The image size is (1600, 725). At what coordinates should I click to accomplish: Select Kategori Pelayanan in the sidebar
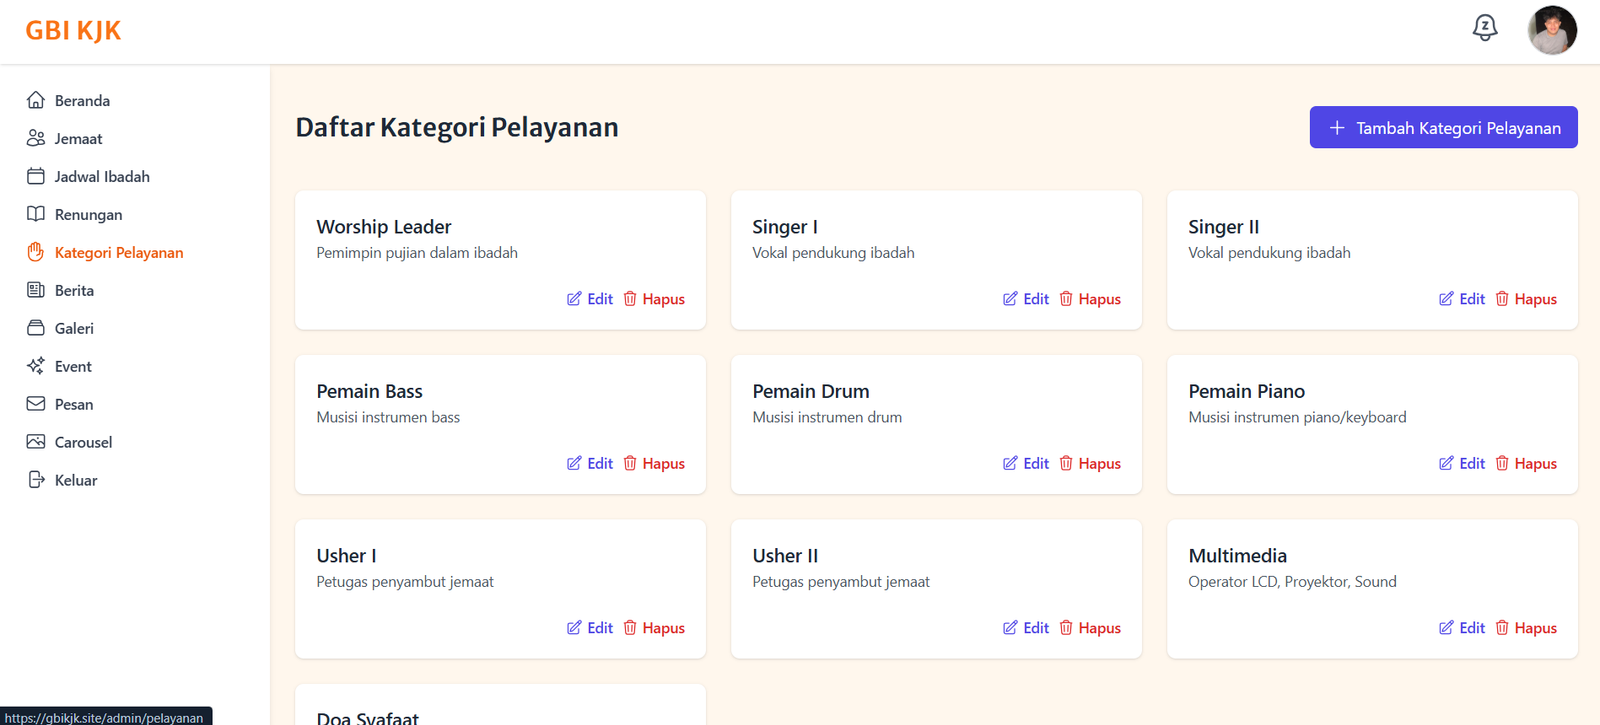point(118,252)
